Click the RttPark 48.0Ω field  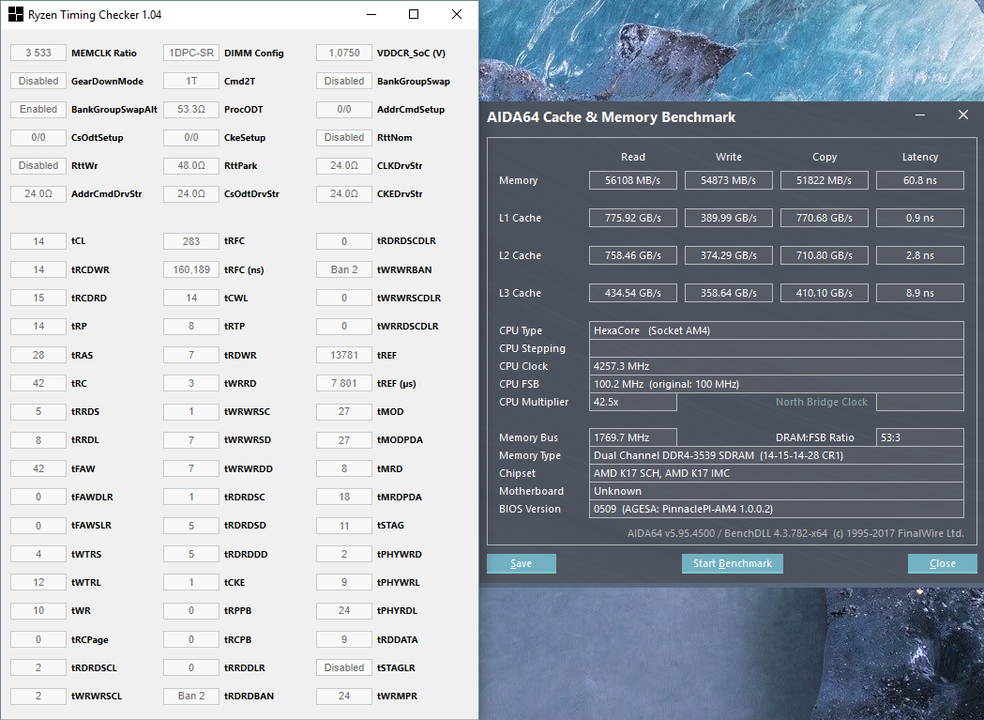(191, 166)
